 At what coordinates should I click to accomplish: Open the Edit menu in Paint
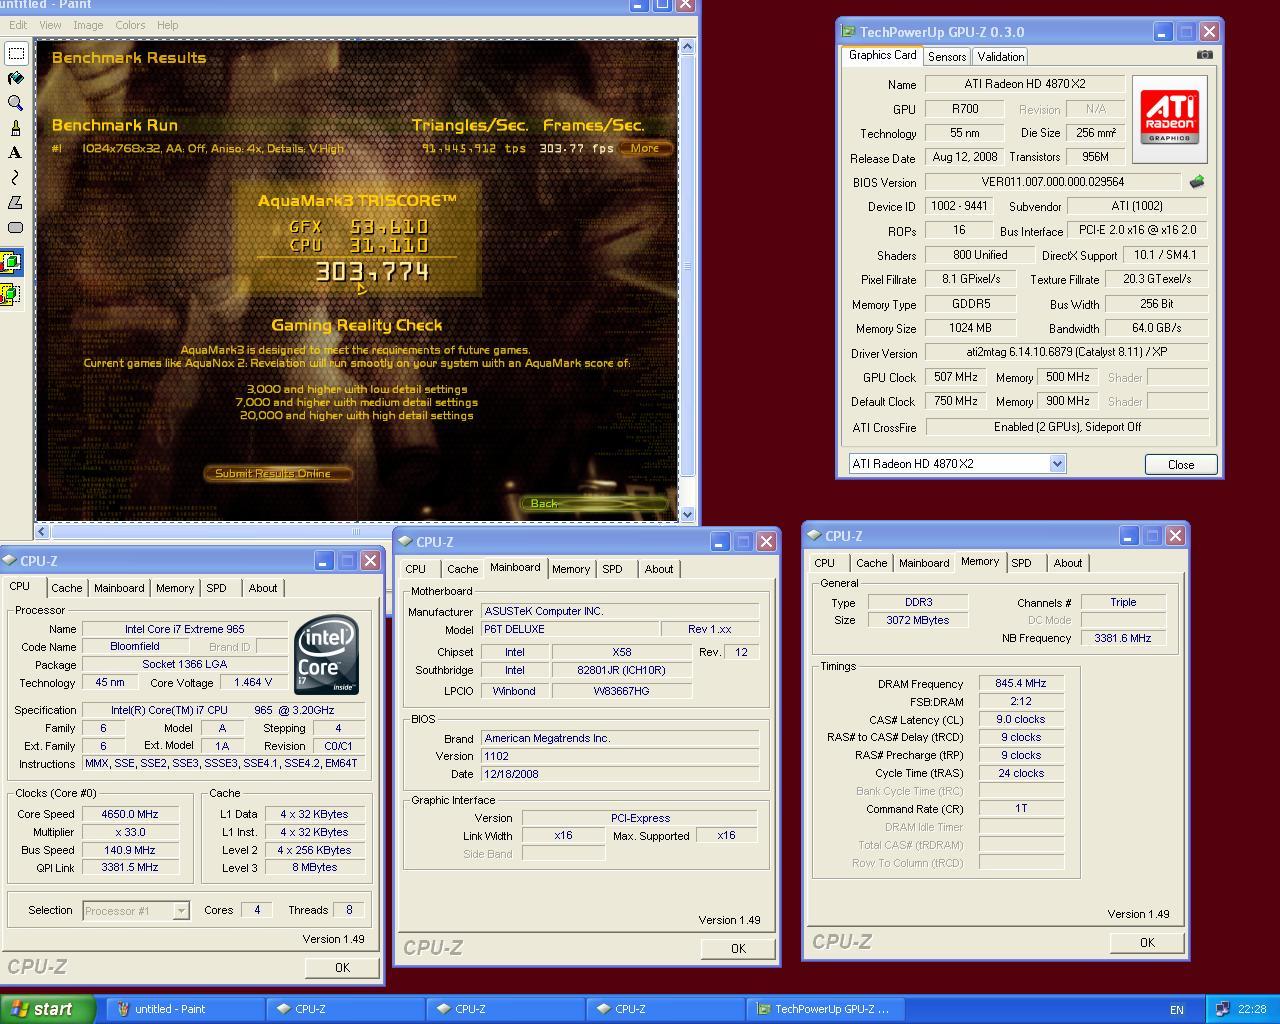16,25
